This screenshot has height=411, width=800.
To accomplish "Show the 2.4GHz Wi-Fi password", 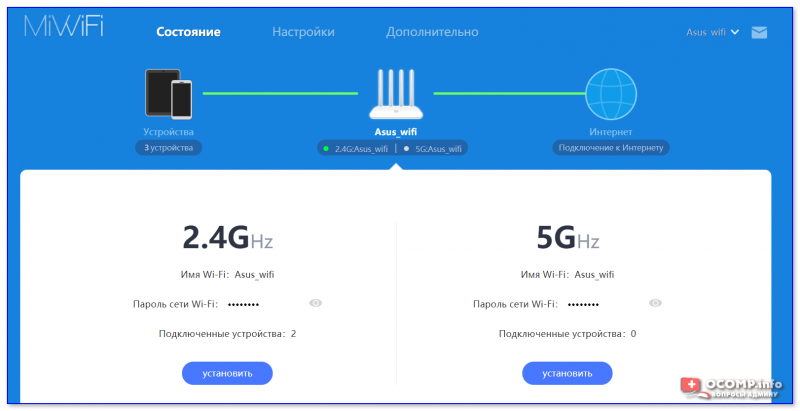I will (315, 303).
